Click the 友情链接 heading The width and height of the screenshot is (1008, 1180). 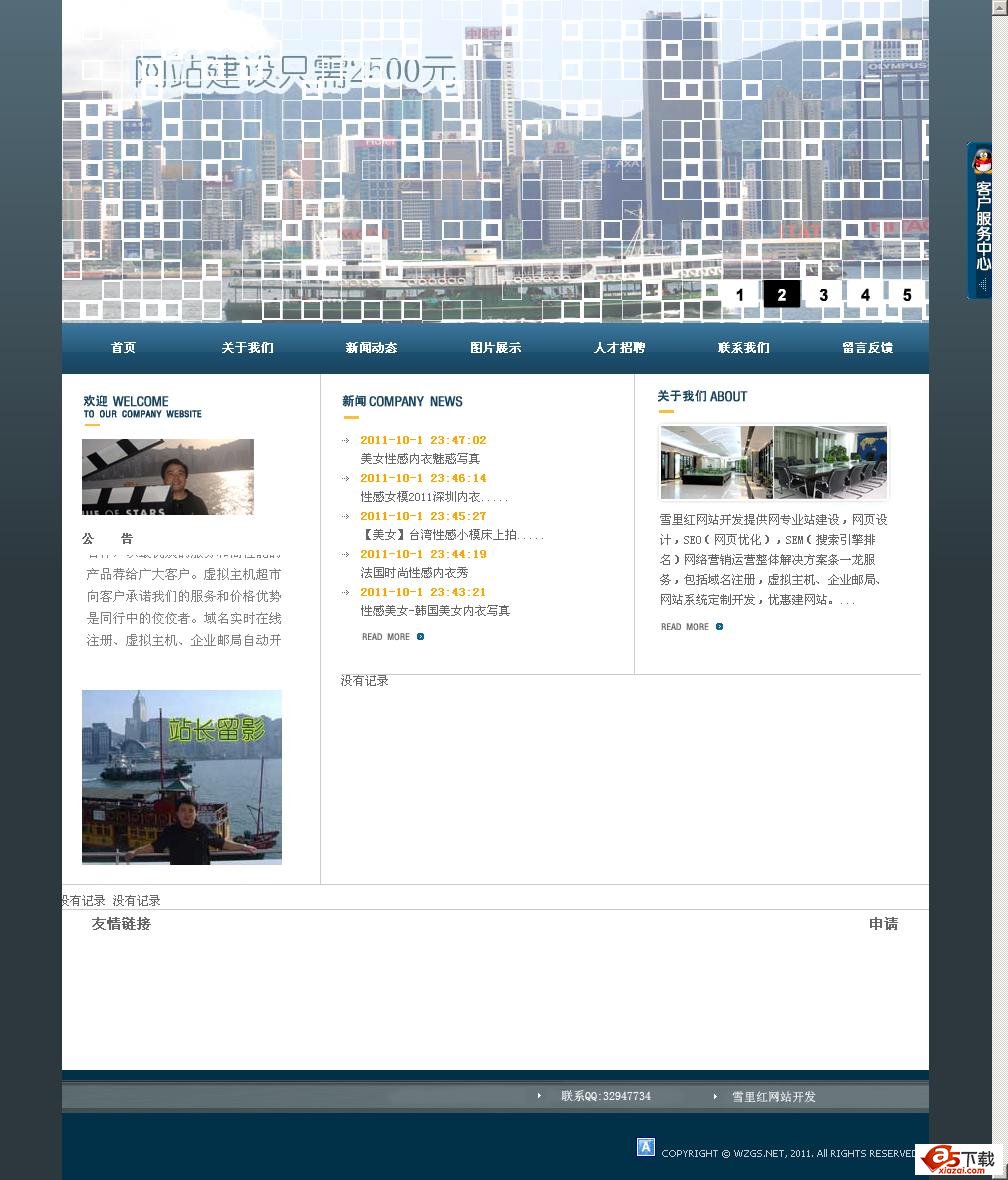pyautogui.click(x=121, y=924)
